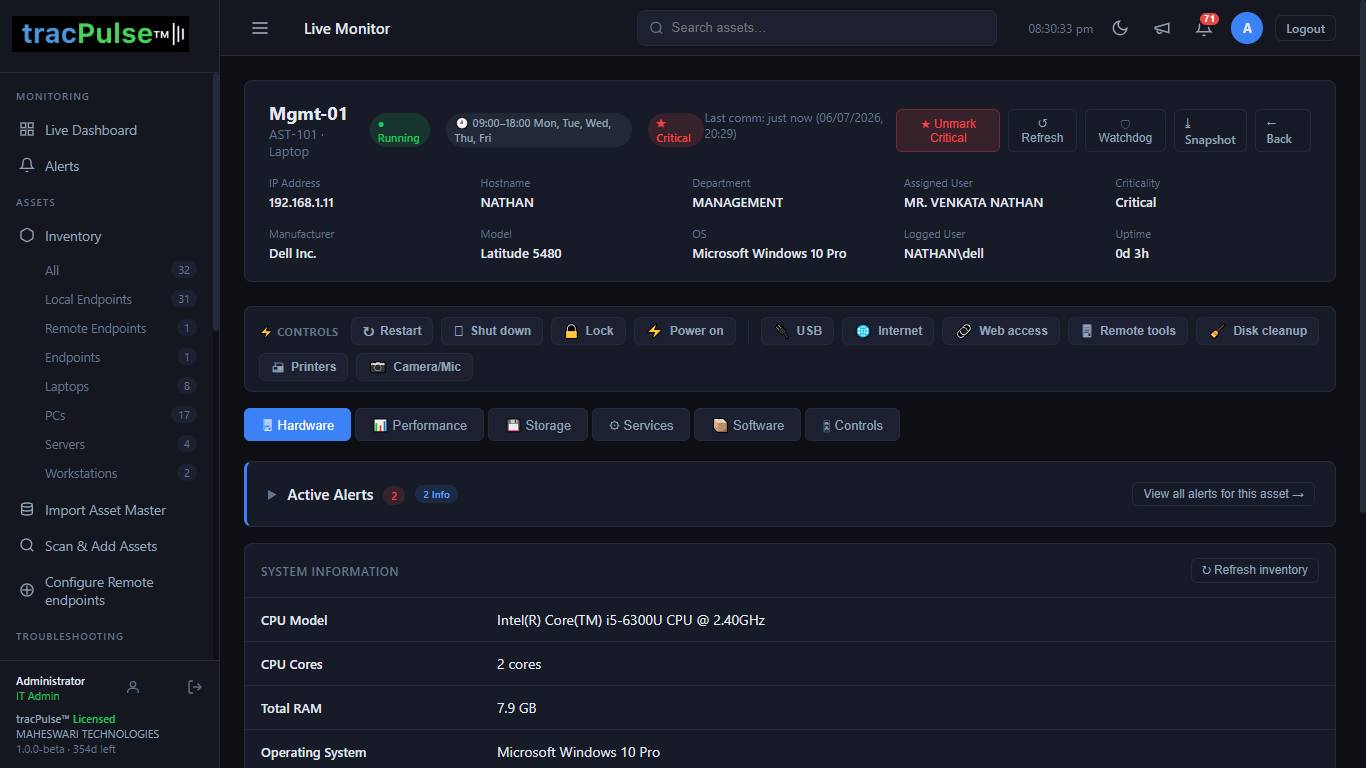The width and height of the screenshot is (1366, 768).
Task: Select Servers category
Action: [107, 444]
